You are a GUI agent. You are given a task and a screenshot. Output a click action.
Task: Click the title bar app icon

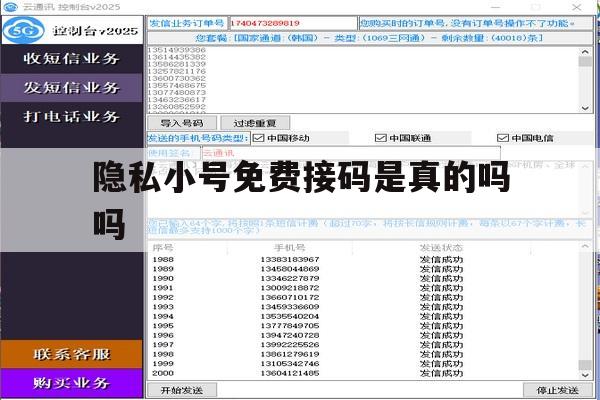pos(10,7)
